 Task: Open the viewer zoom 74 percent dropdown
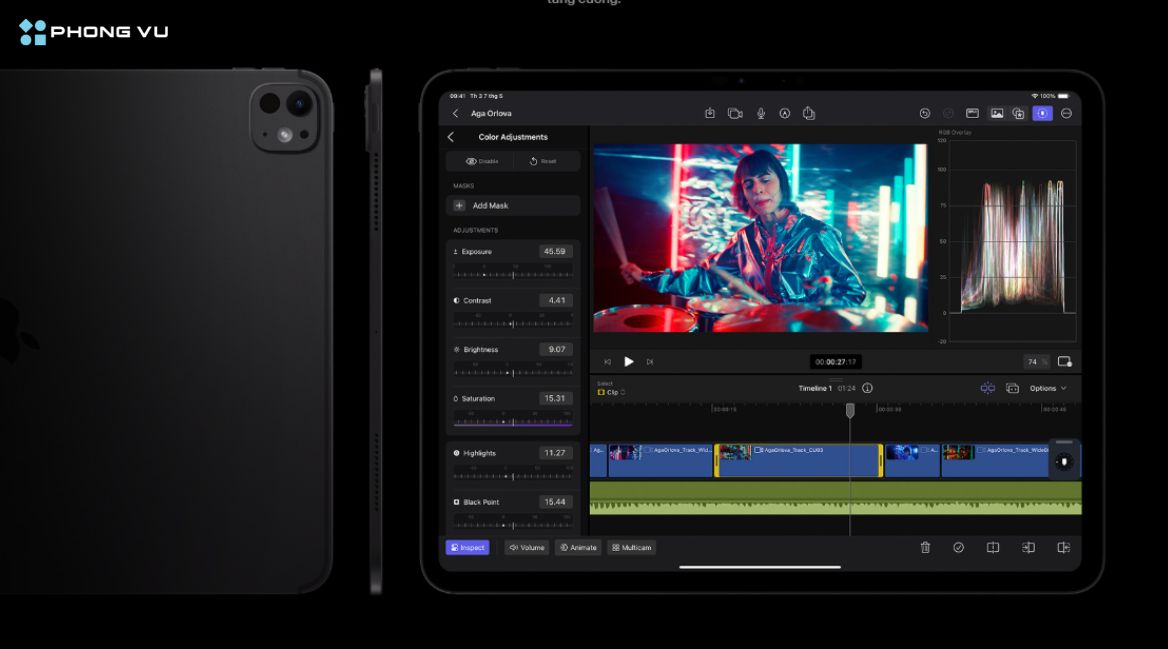[x=1036, y=361]
